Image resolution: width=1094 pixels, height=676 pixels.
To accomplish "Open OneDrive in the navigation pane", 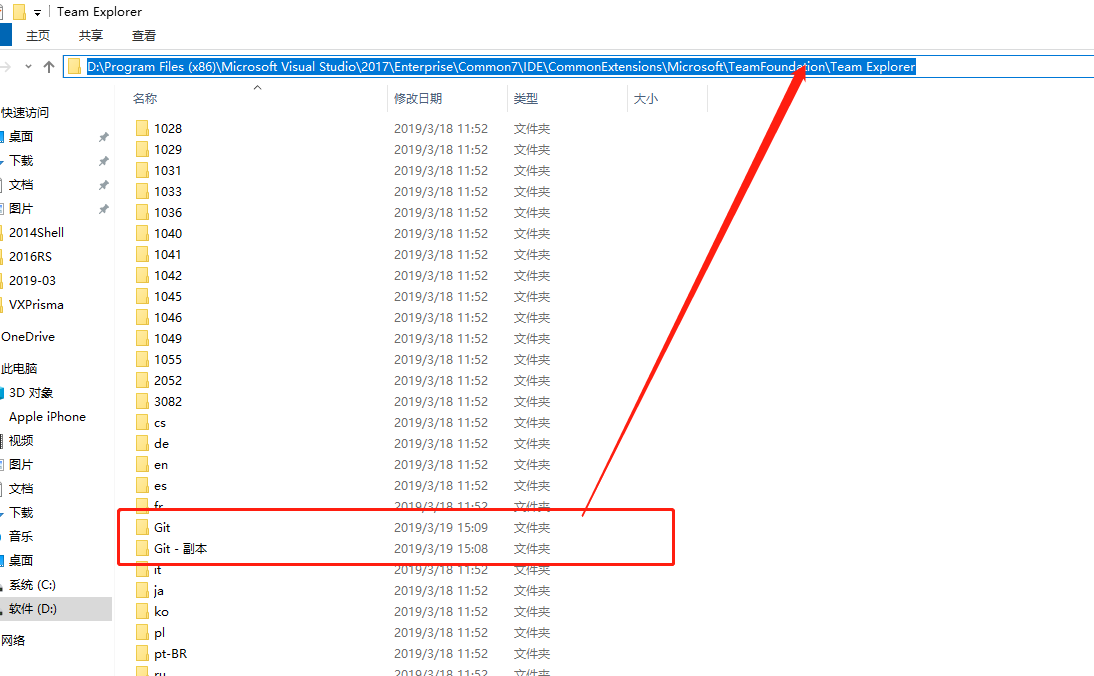I will (x=28, y=337).
